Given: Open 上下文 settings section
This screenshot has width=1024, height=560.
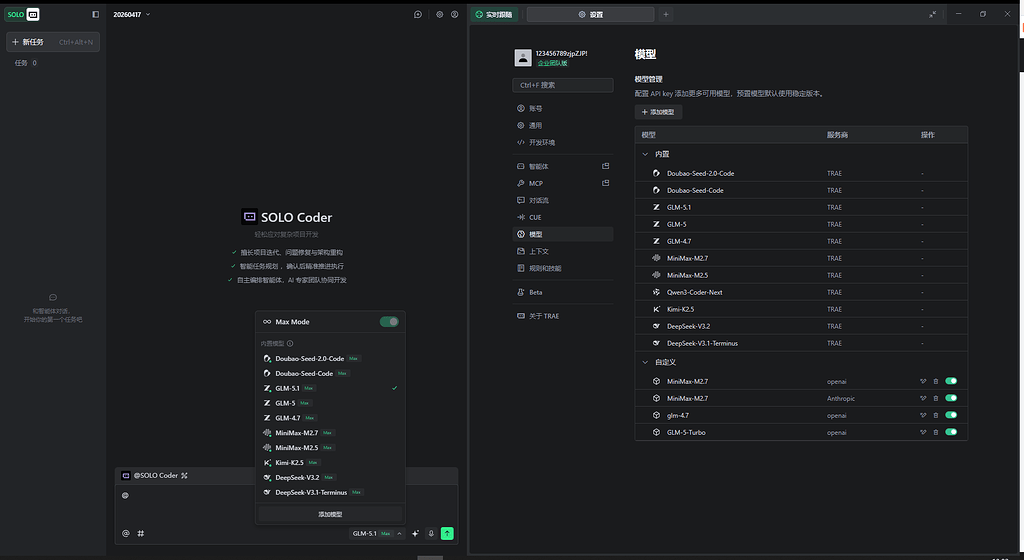Looking at the screenshot, I should pyautogui.click(x=562, y=251).
